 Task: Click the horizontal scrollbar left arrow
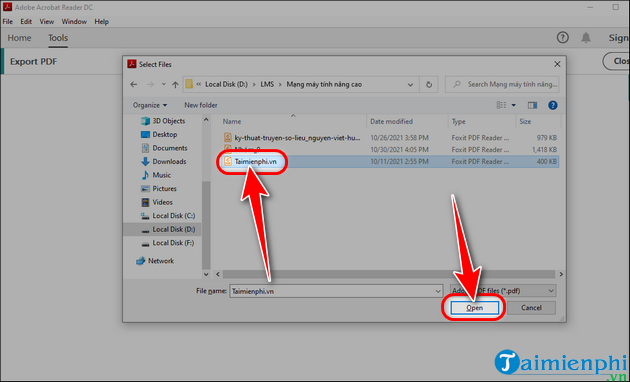218,274
